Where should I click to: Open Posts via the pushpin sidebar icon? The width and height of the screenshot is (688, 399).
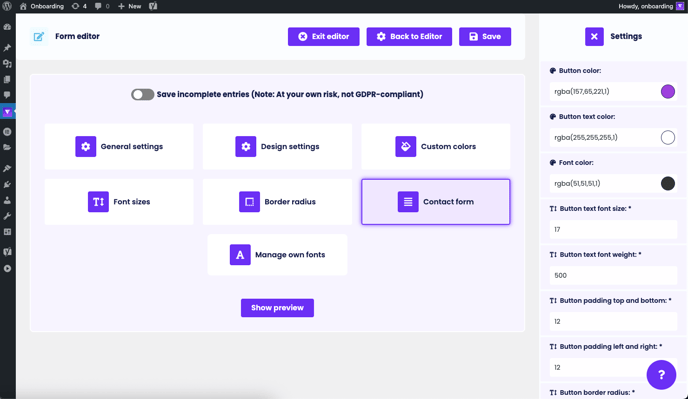pyautogui.click(x=7, y=47)
